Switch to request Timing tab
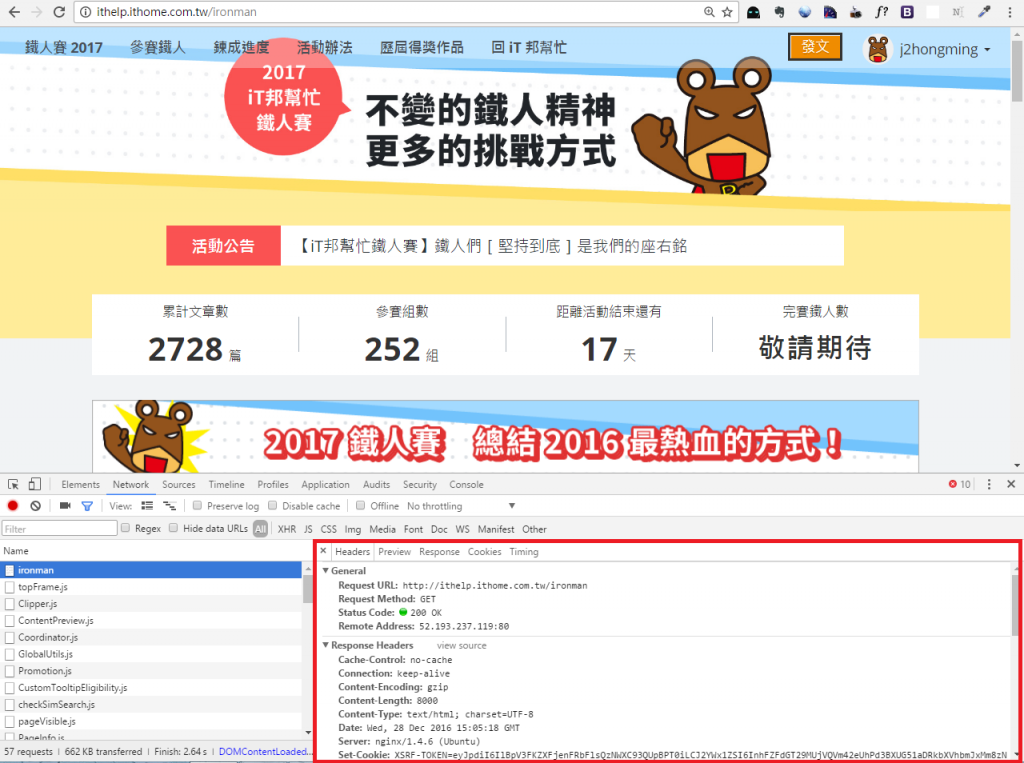The width and height of the screenshot is (1024, 763). 524,551
